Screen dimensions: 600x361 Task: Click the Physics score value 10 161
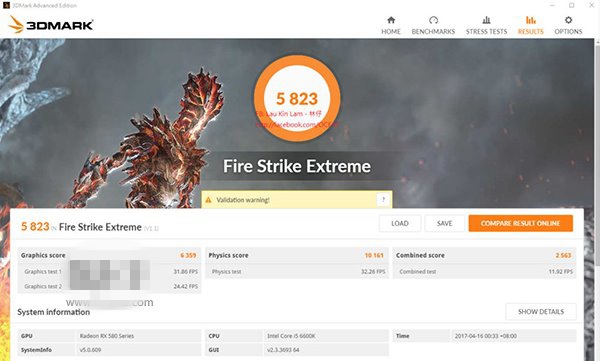point(374,255)
